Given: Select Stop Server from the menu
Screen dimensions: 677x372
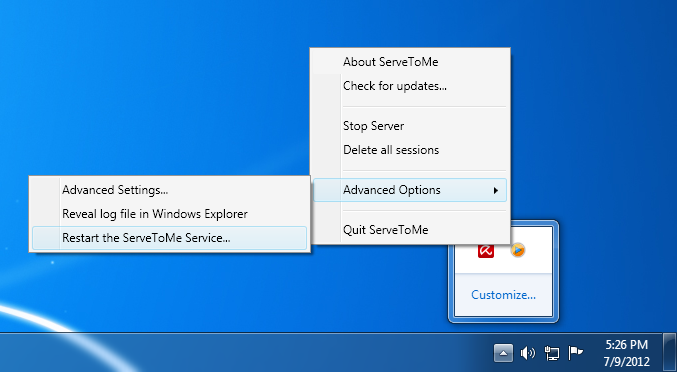Looking at the screenshot, I should click(410, 126).
